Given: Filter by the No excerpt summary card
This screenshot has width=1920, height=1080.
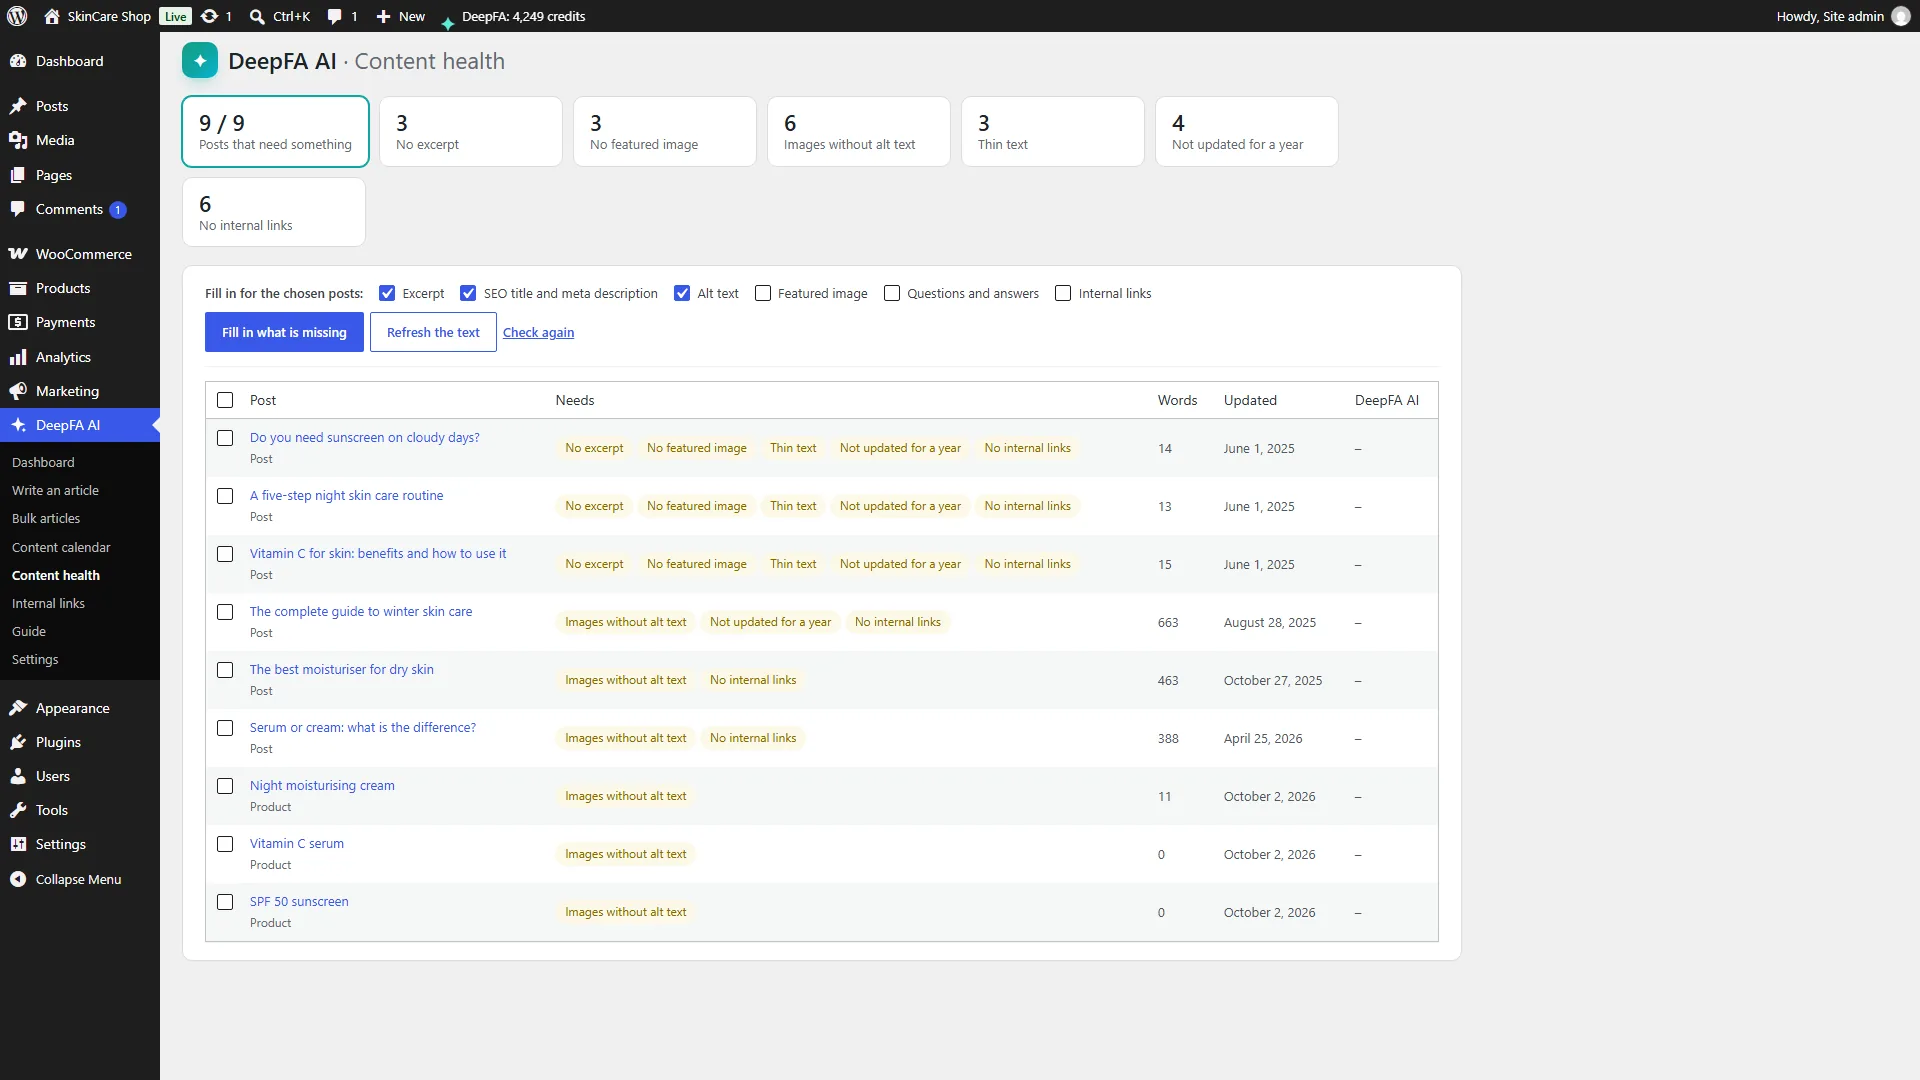Looking at the screenshot, I should tap(471, 131).
